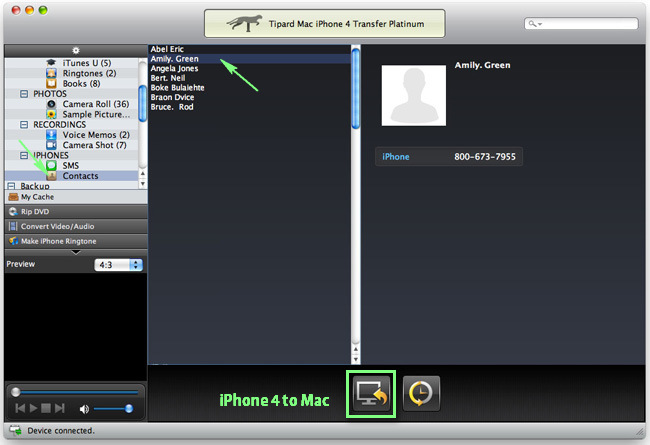Collapse the PHOTOS section
Screen dimensions: 650x445
pos(24,94)
